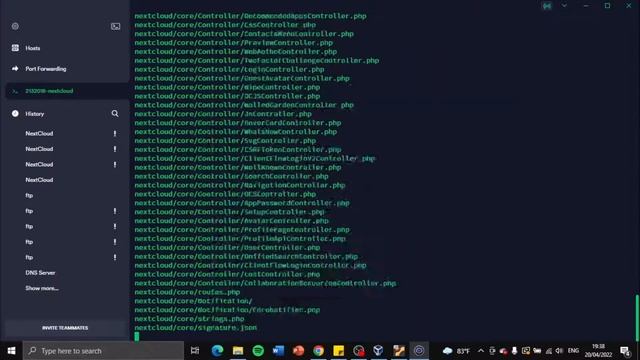
Task: Click the GuestAvatarController.php output line
Action: [x=242, y=78]
